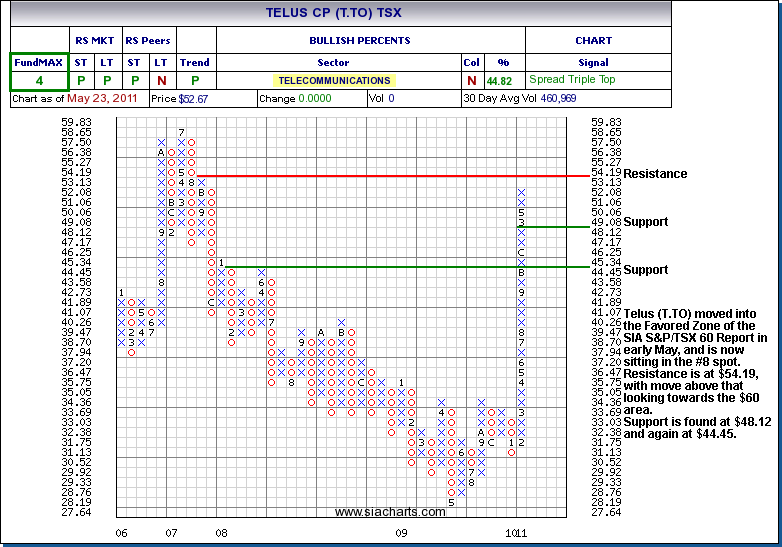Click the FundMAX score value 4
This screenshot has width=782, height=547.
click(x=39, y=80)
